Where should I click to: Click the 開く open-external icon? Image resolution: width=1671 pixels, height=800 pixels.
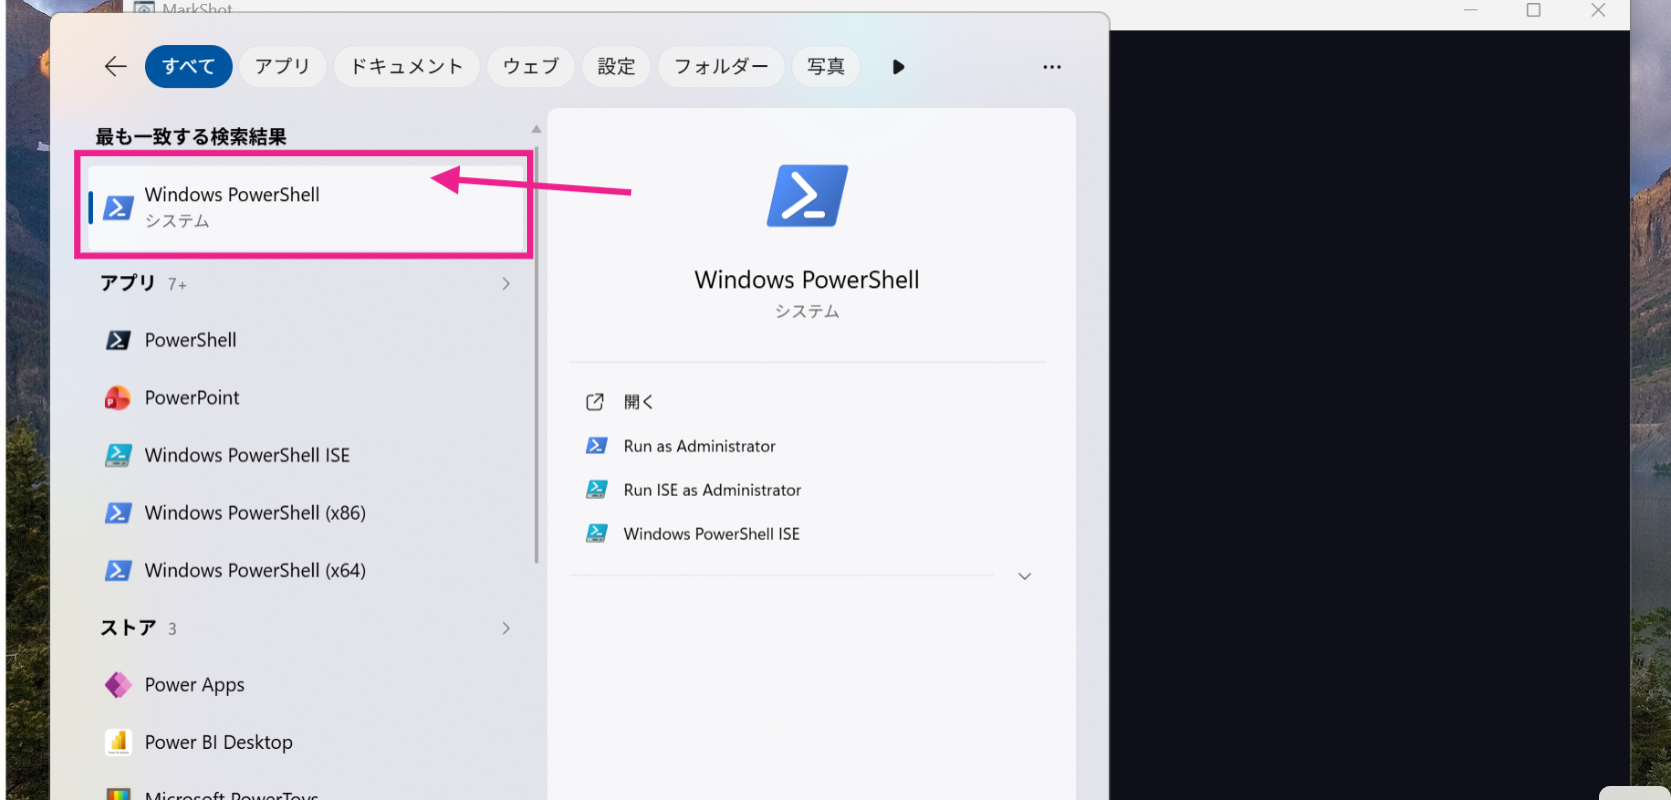coord(595,402)
